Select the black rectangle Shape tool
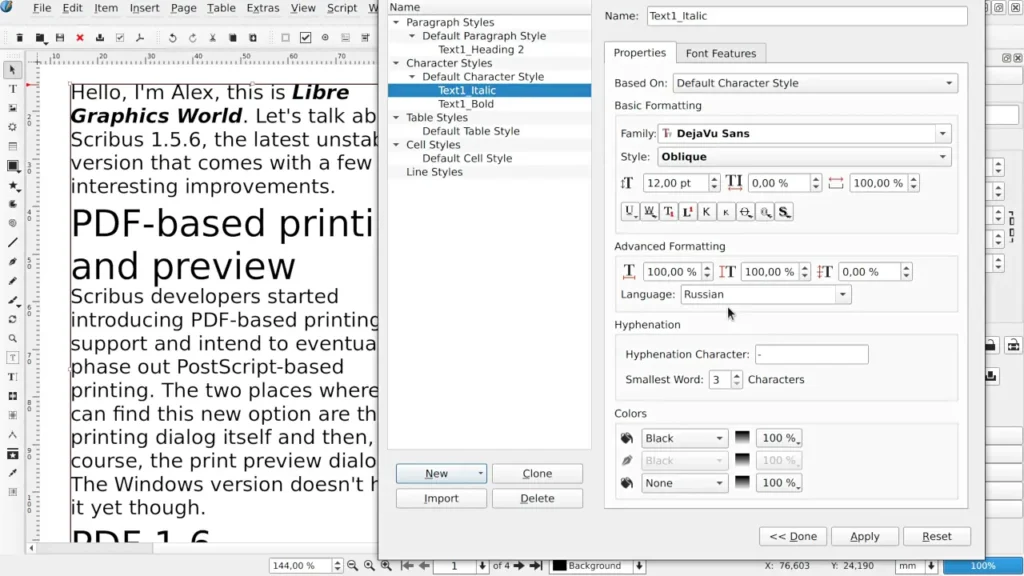The image size is (1024, 576). coord(12,166)
